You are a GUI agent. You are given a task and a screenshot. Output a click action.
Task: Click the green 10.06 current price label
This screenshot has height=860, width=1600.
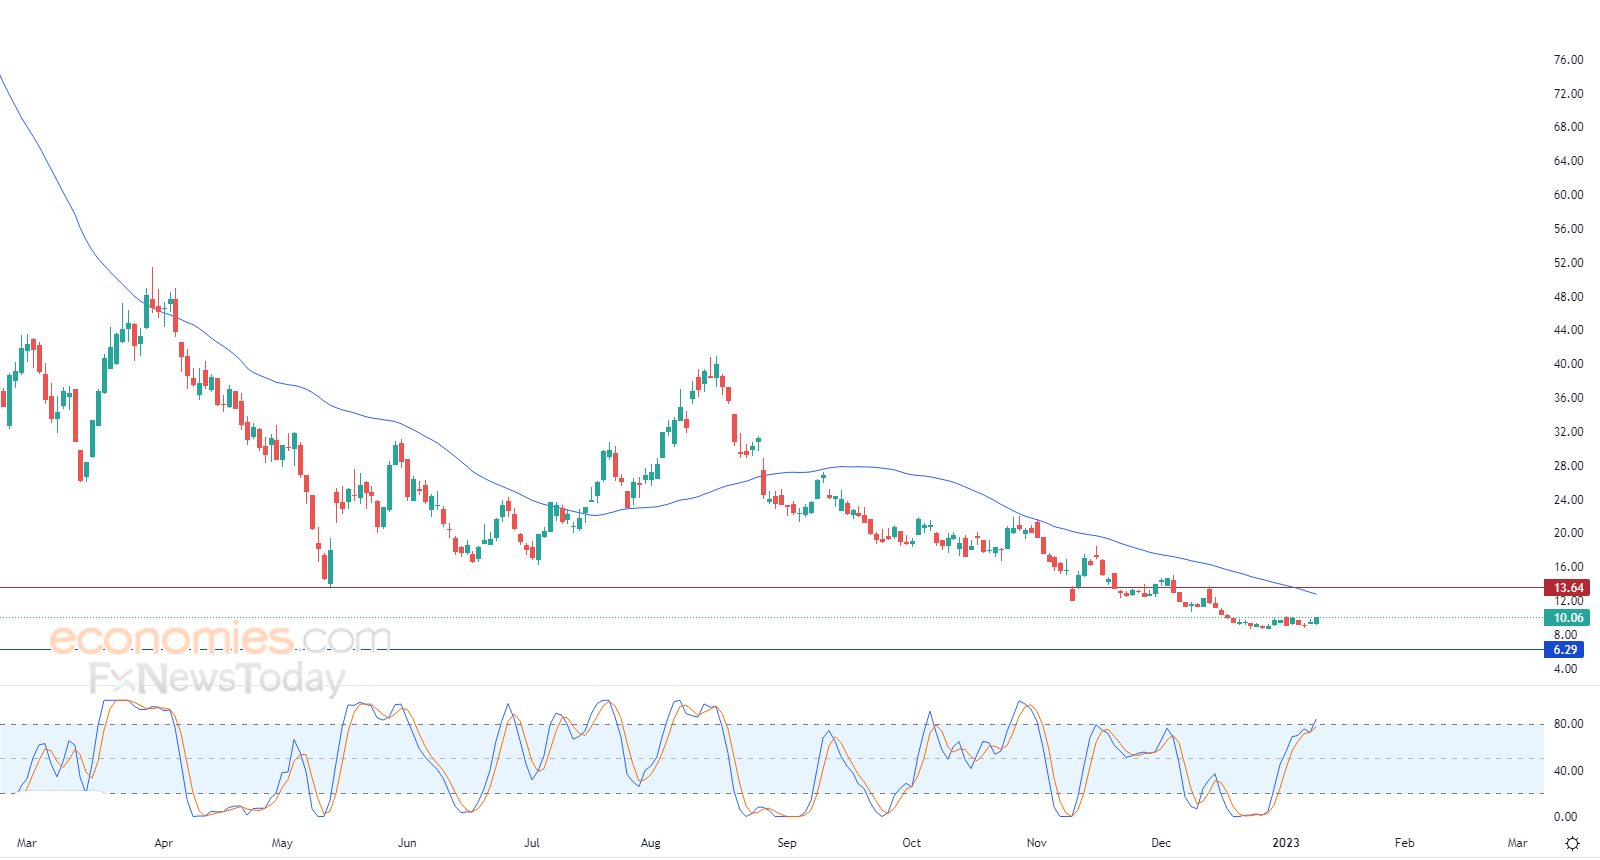click(1567, 618)
